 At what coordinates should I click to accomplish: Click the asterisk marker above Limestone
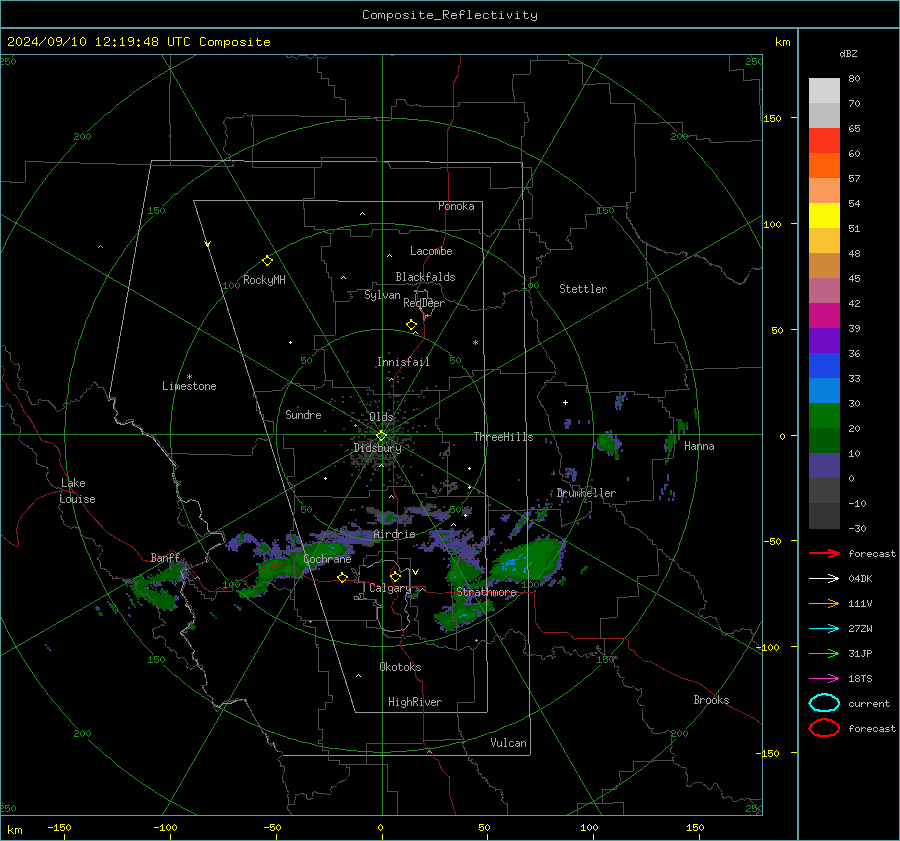189,377
